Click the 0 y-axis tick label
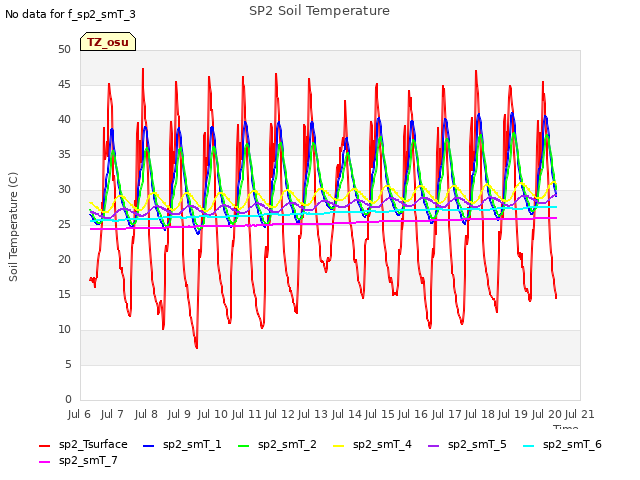 pos(68,399)
